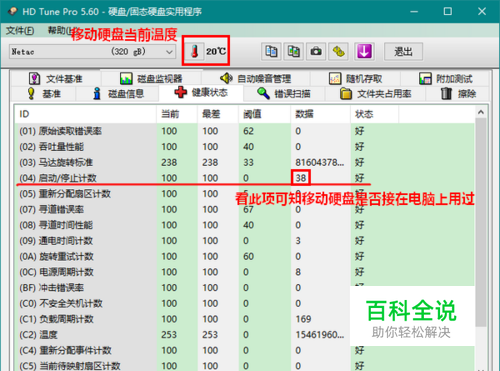Switch to the 文件基准 tab
Viewport: 500px width, 371px height.
(x=56, y=79)
